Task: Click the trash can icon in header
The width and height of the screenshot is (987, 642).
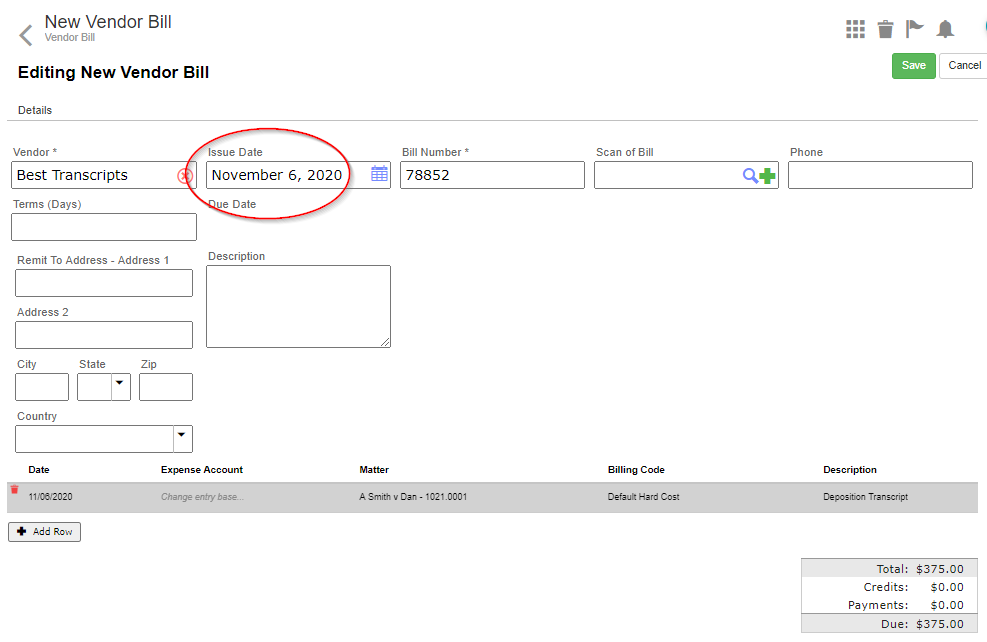Action: [885, 29]
